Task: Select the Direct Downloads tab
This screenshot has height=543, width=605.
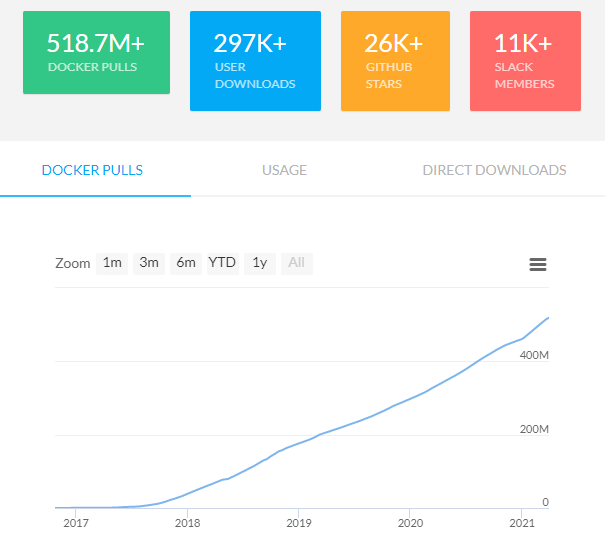Action: pyautogui.click(x=494, y=170)
